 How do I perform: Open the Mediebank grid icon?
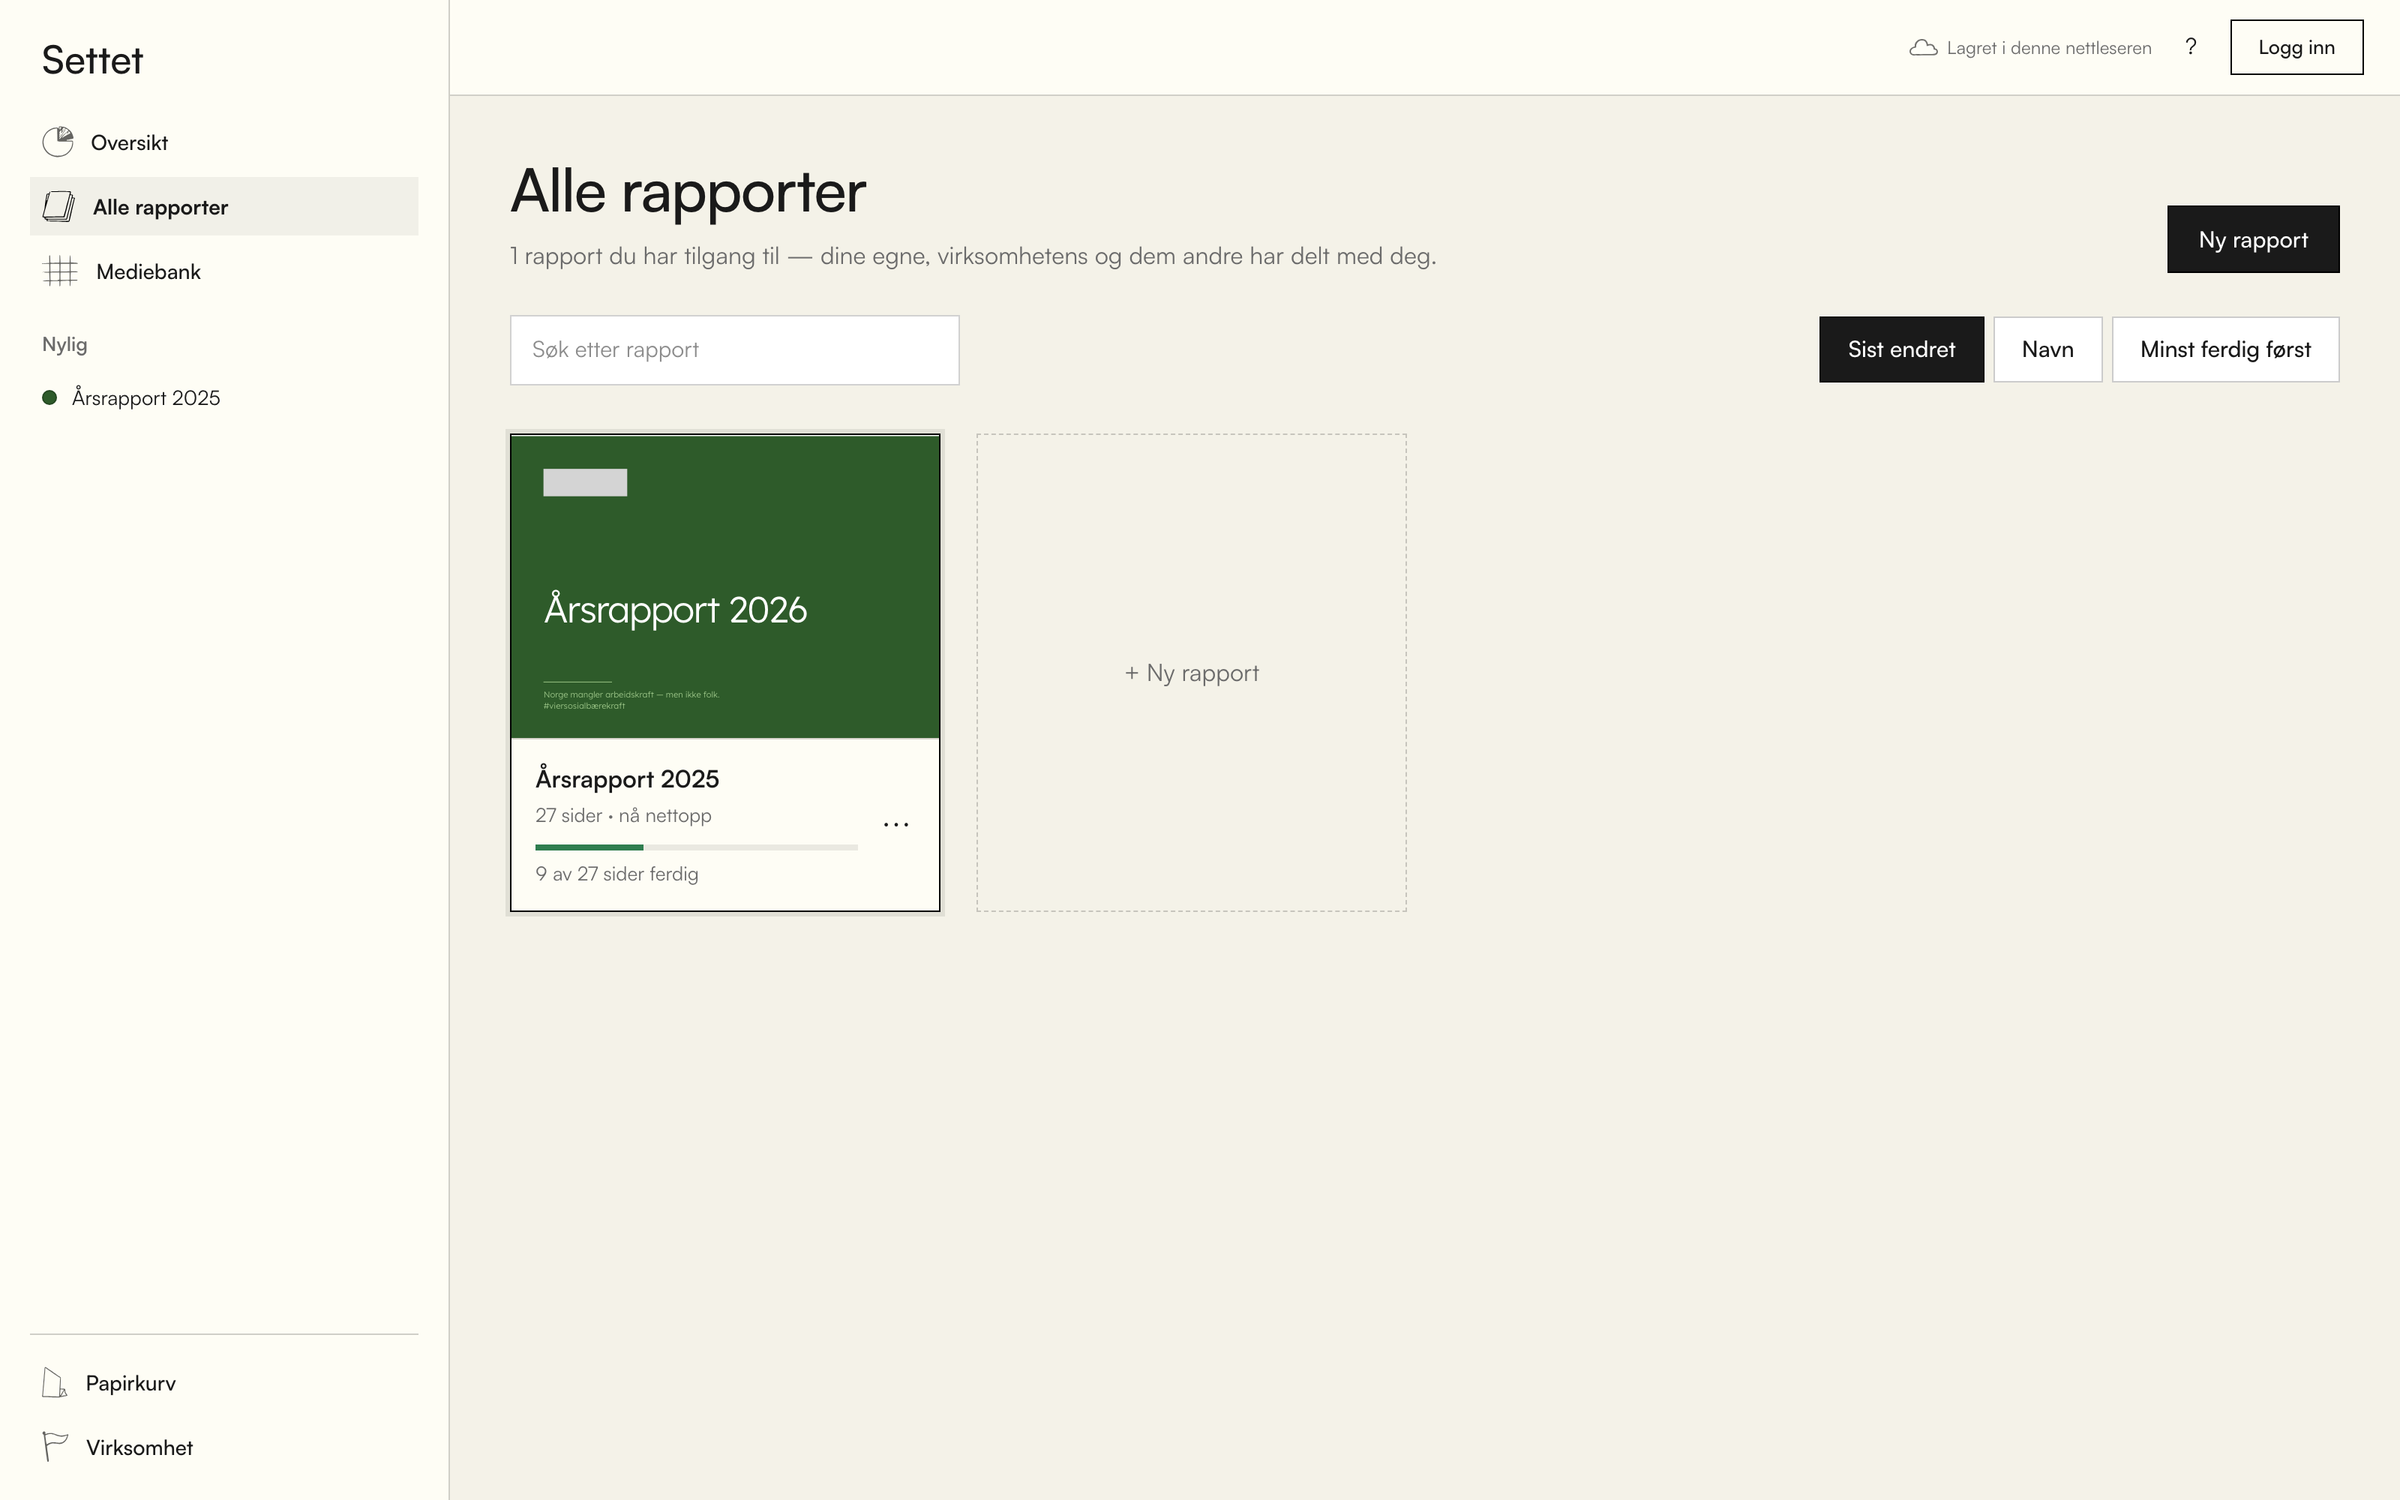point(60,271)
